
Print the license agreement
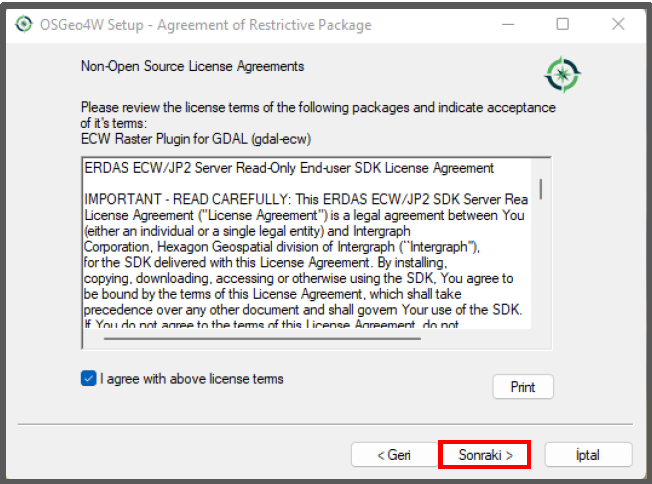click(x=523, y=387)
